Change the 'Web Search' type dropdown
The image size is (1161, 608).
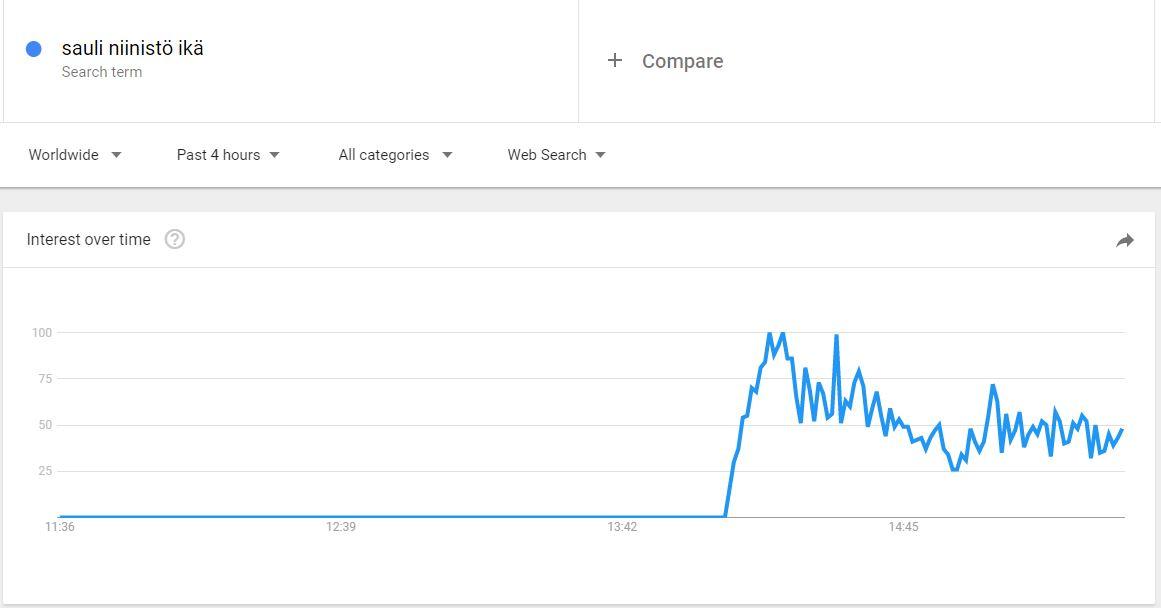556,155
